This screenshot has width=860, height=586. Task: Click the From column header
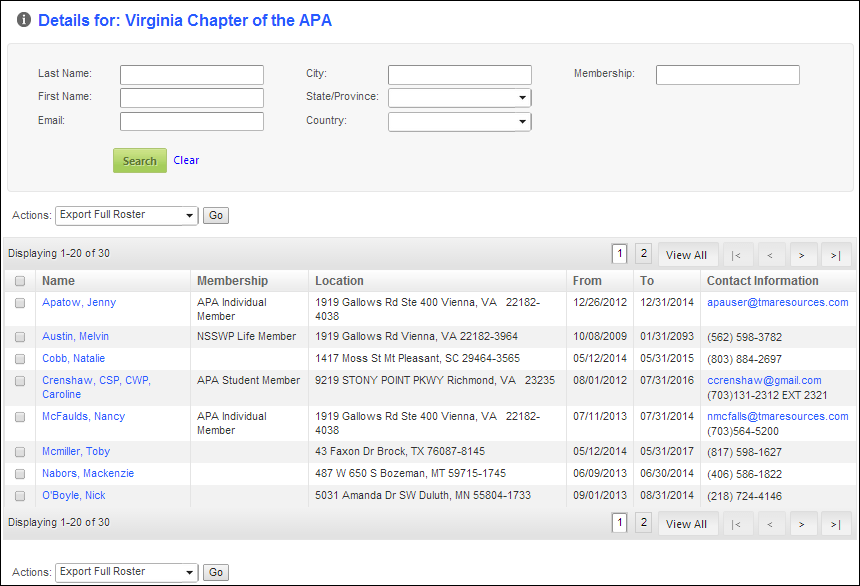click(587, 280)
